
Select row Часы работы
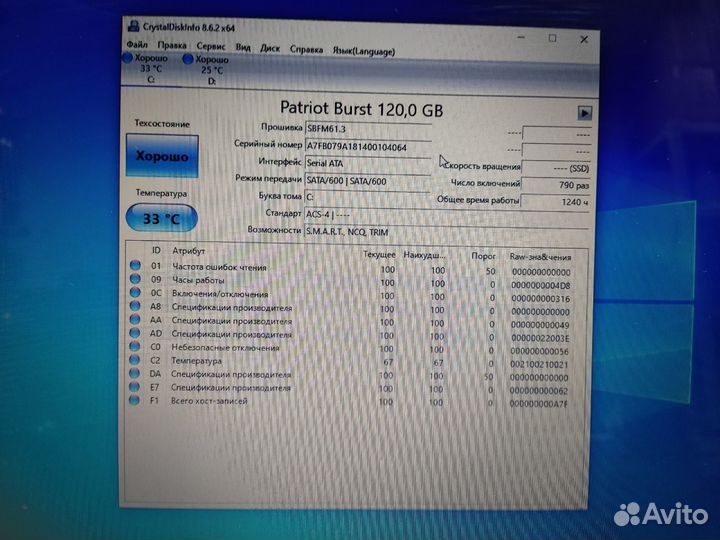[351, 281]
